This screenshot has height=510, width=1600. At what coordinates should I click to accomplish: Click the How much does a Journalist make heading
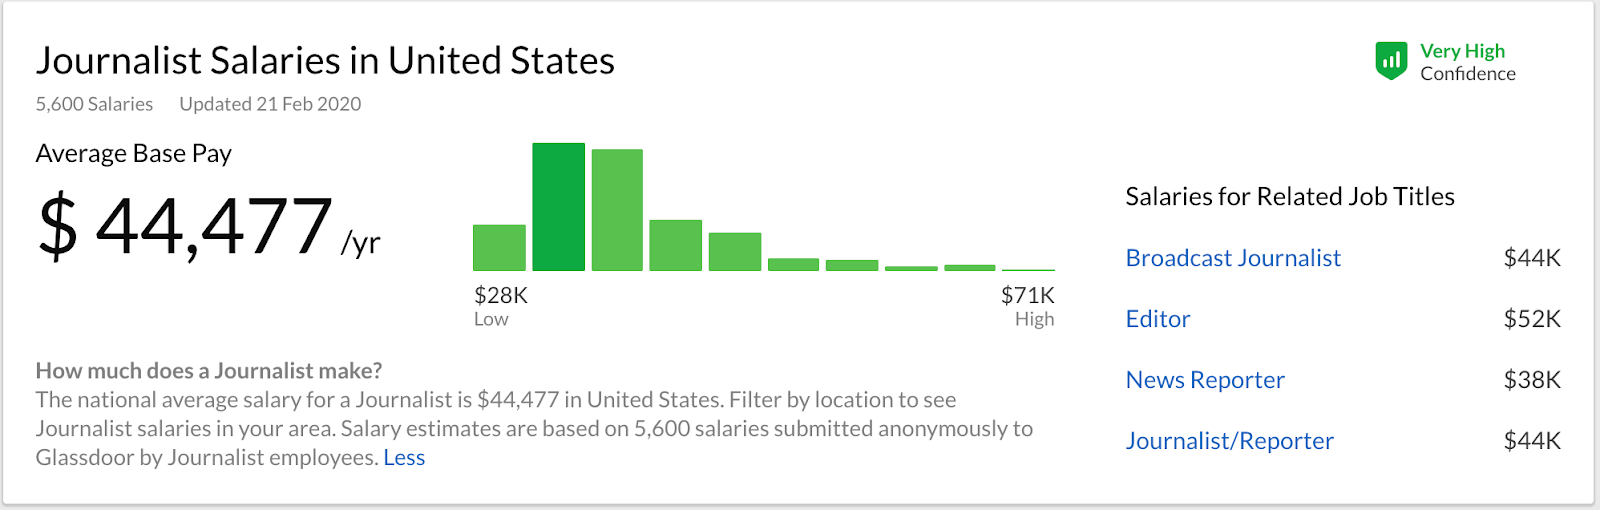[x=209, y=371]
